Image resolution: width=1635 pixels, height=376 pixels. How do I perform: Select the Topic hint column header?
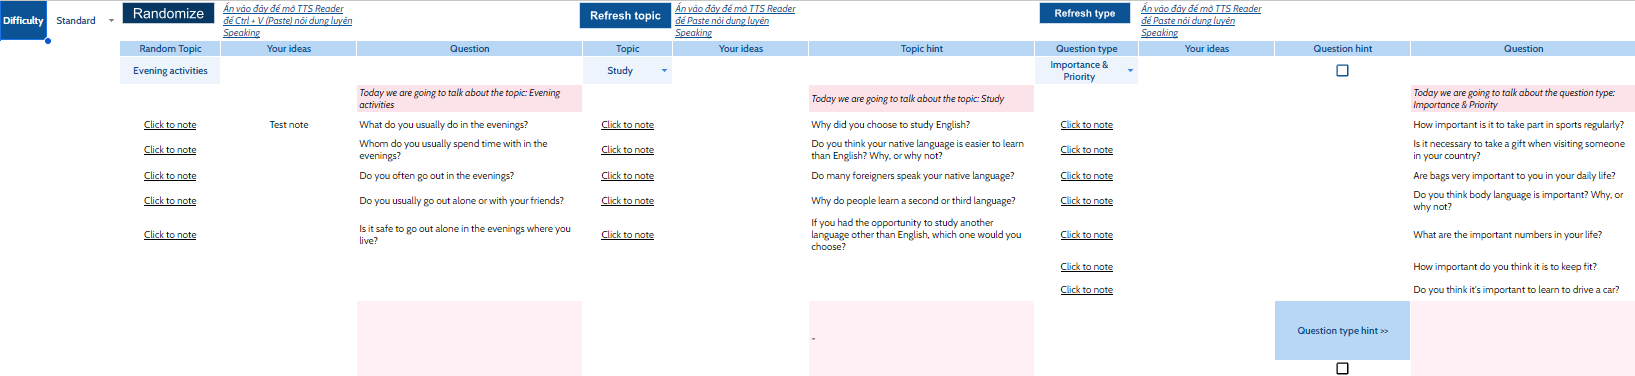point(921,49)
